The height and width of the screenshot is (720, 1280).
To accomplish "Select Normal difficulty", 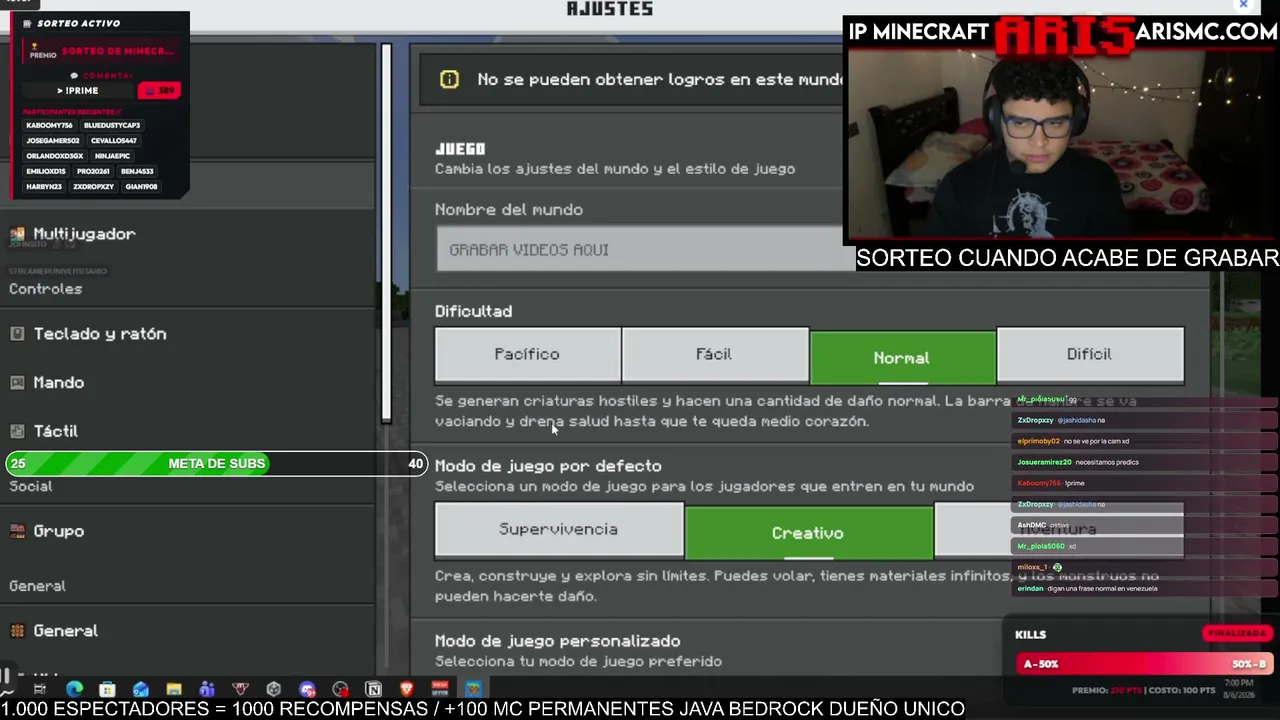I will point(902,357).
